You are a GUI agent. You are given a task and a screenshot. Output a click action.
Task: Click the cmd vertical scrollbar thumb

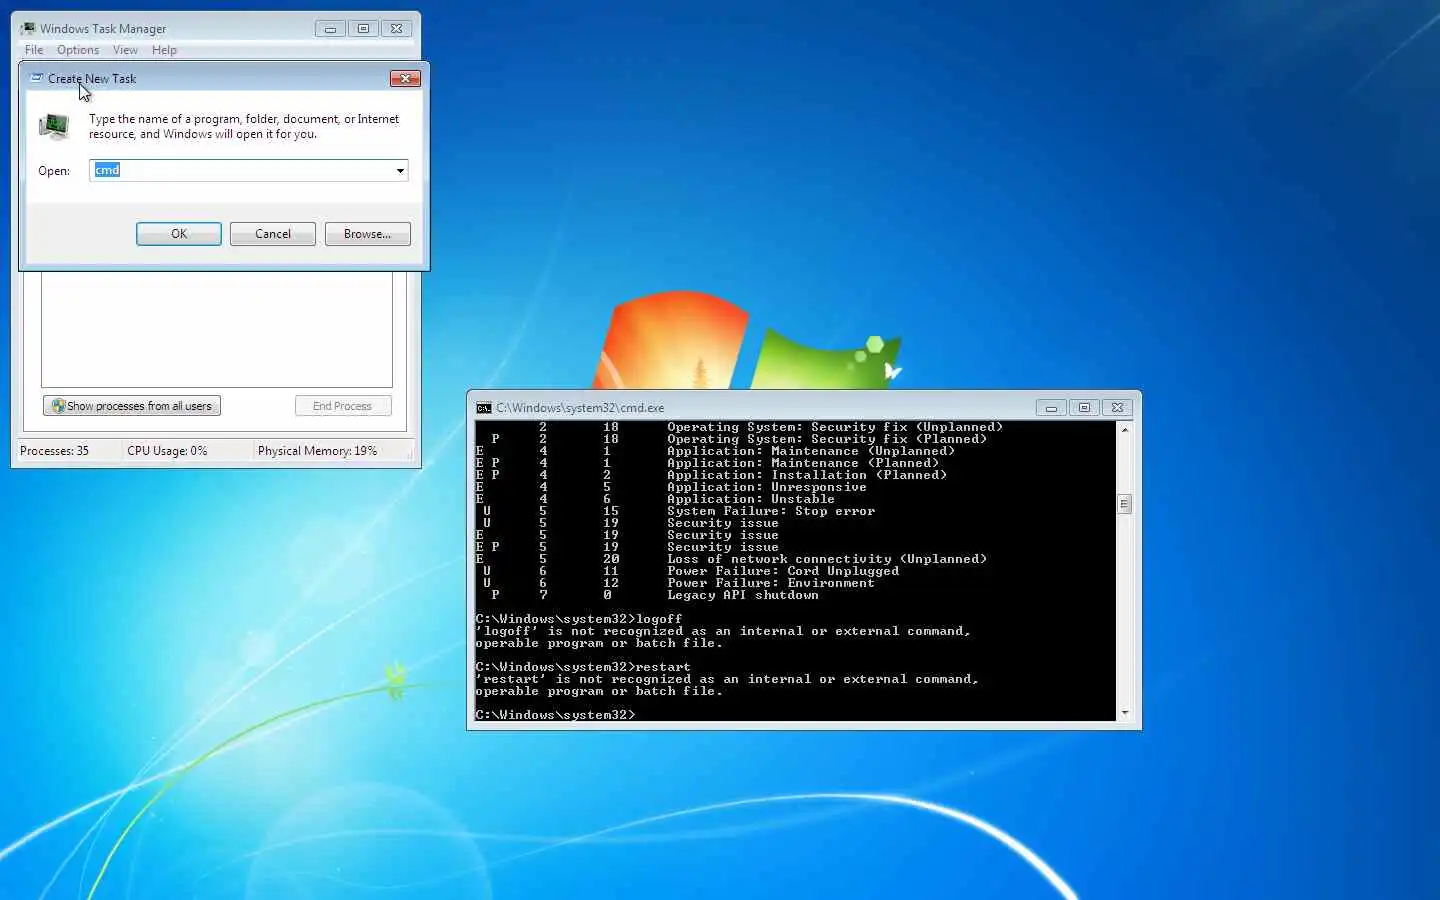tap(1125, 504)
